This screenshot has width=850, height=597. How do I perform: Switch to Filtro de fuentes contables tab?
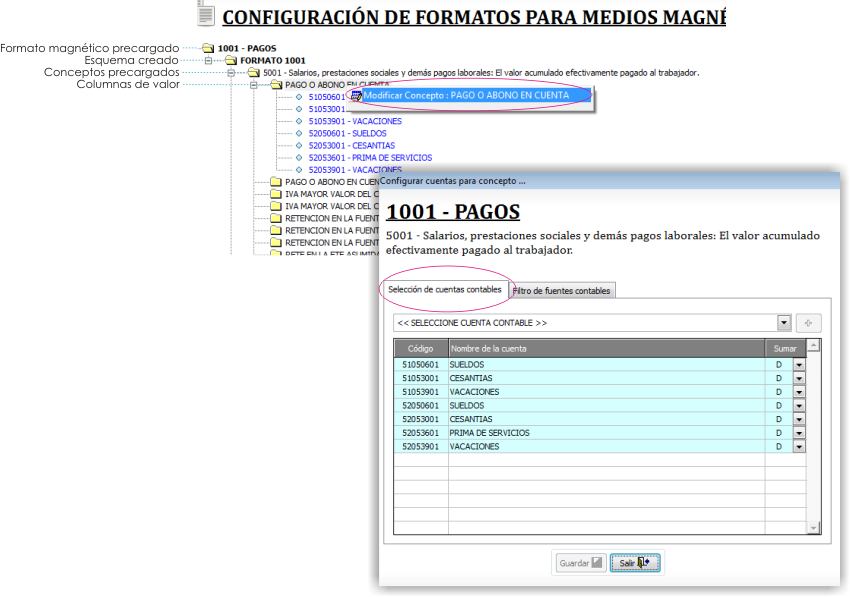pos(562,291)
